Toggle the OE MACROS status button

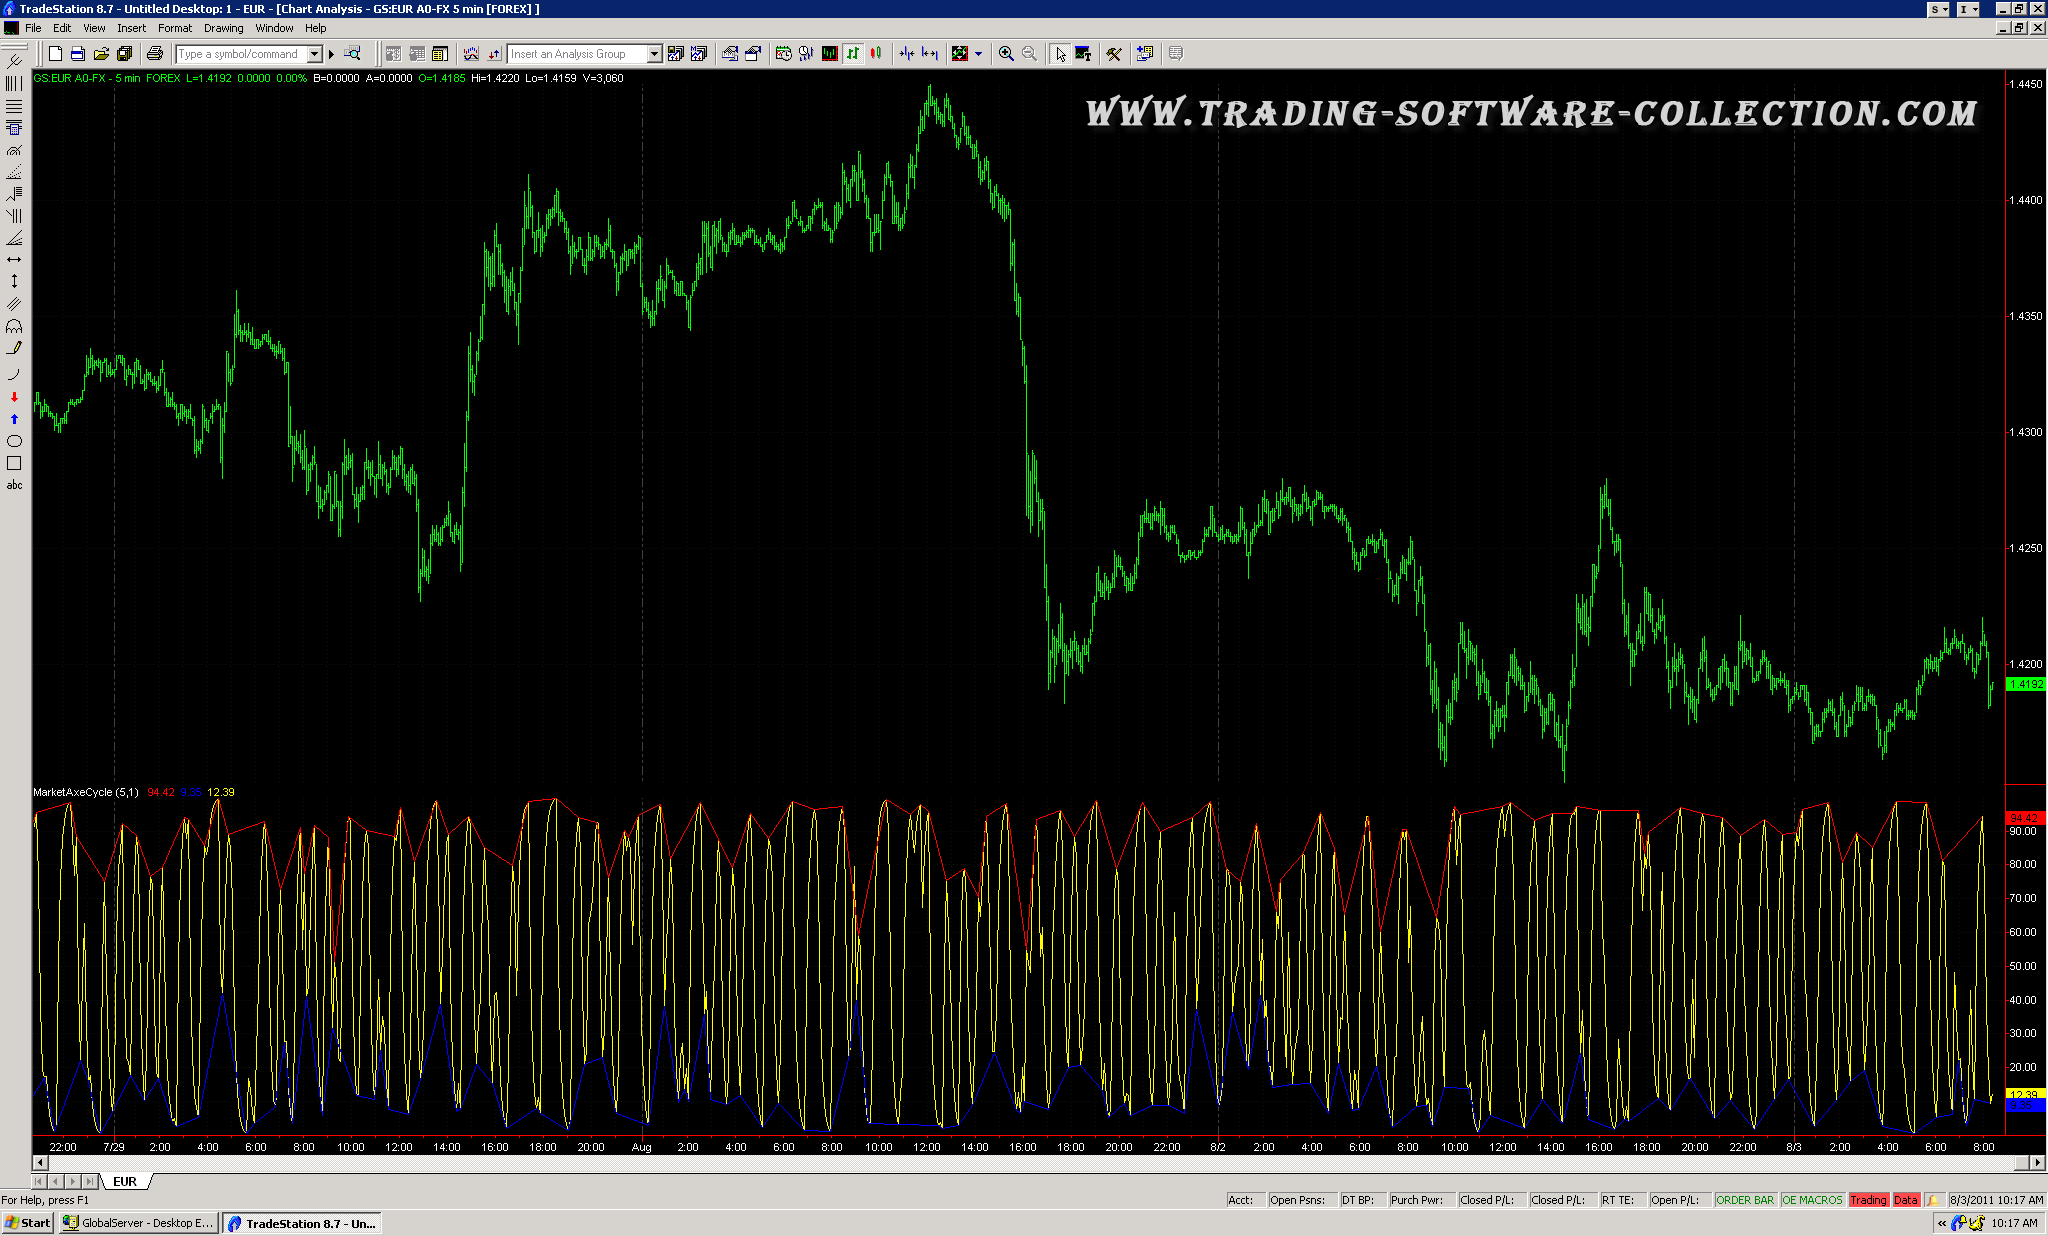pos(1812,1200)
